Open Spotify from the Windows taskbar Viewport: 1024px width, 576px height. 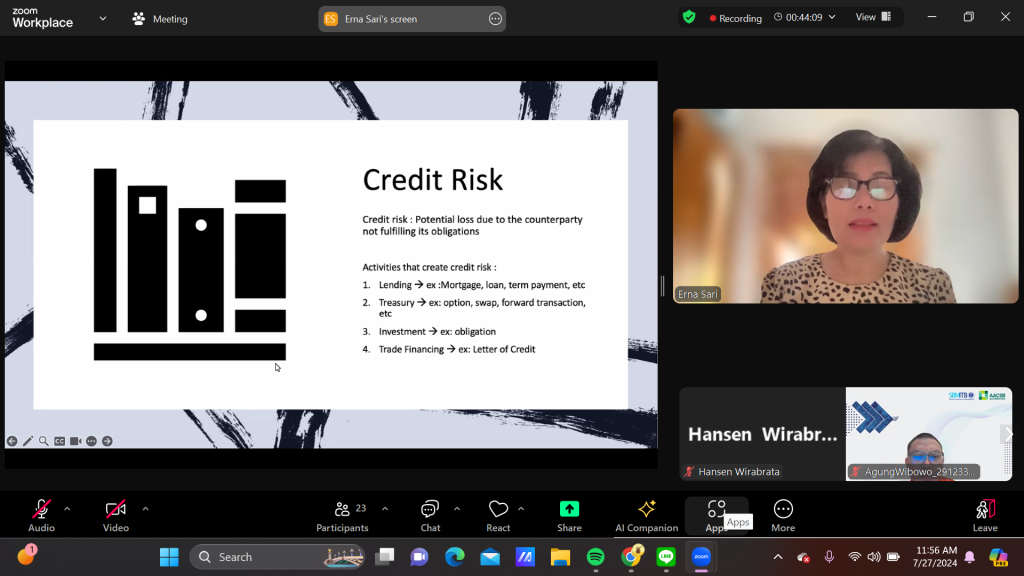point(595,557)
